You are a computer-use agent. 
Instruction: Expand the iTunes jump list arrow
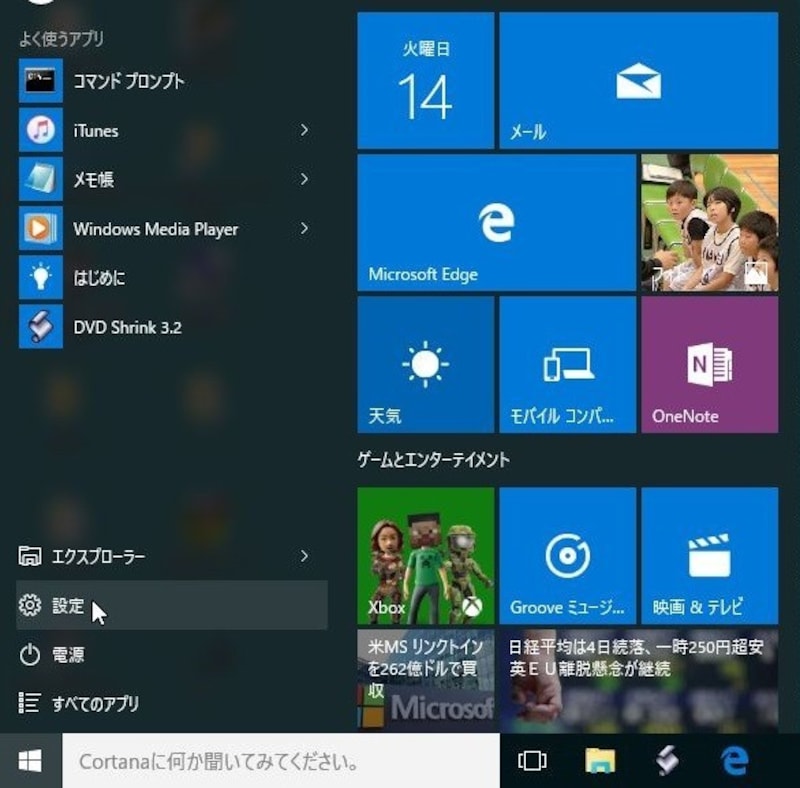304,130
